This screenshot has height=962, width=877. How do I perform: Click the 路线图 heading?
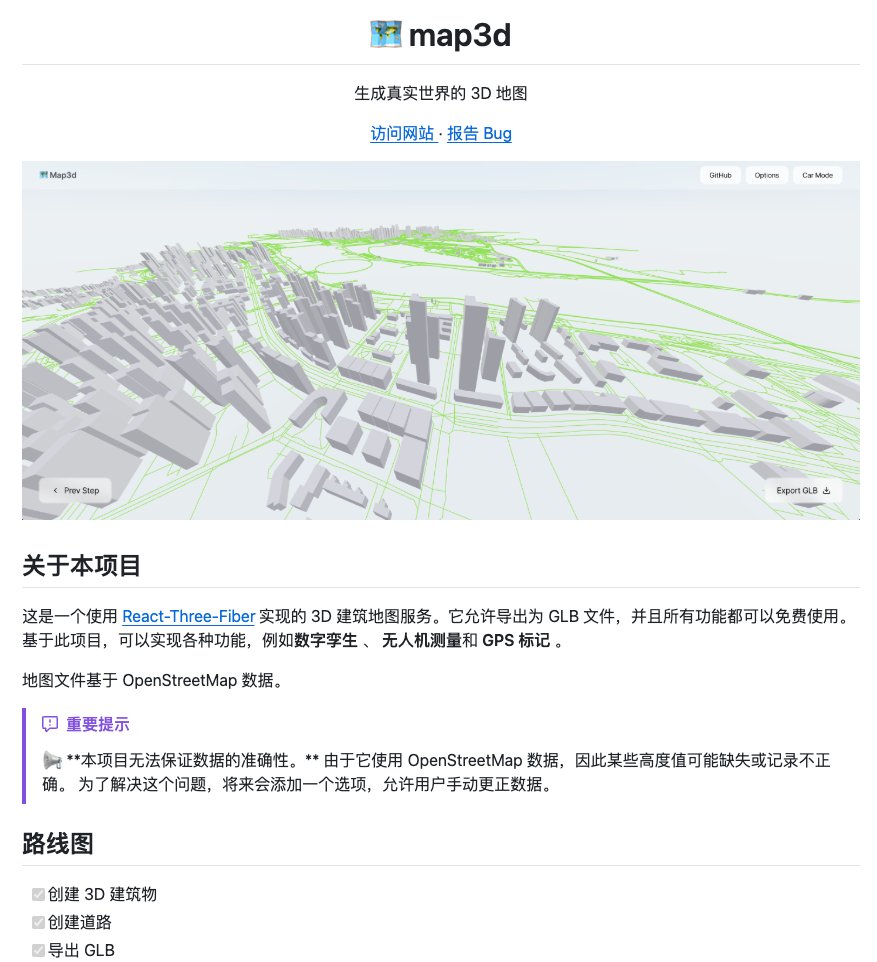point(58,843)
